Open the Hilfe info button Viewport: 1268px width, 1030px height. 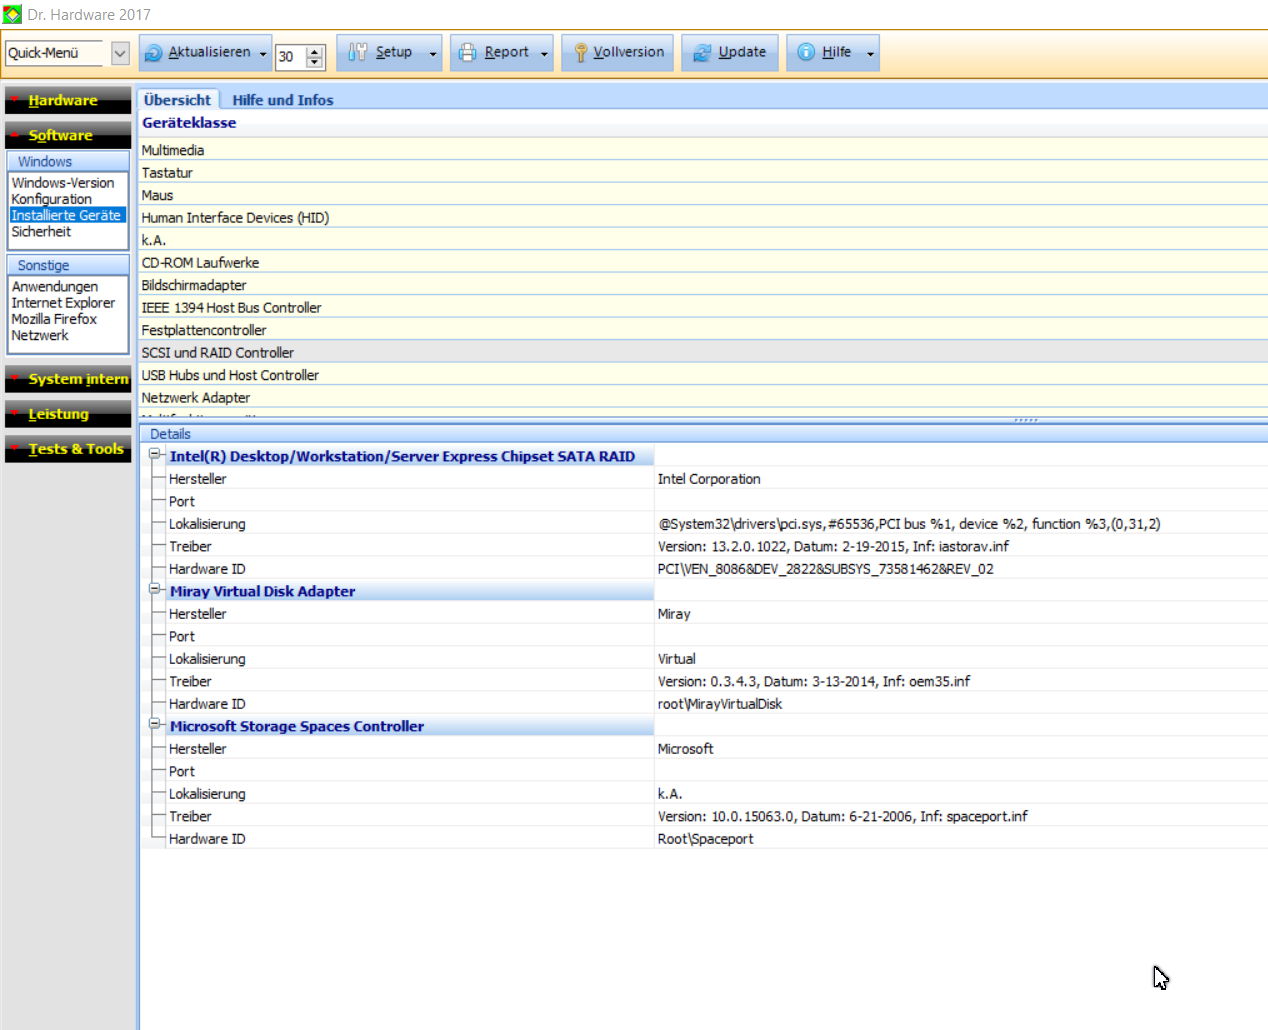pos(825,53)
